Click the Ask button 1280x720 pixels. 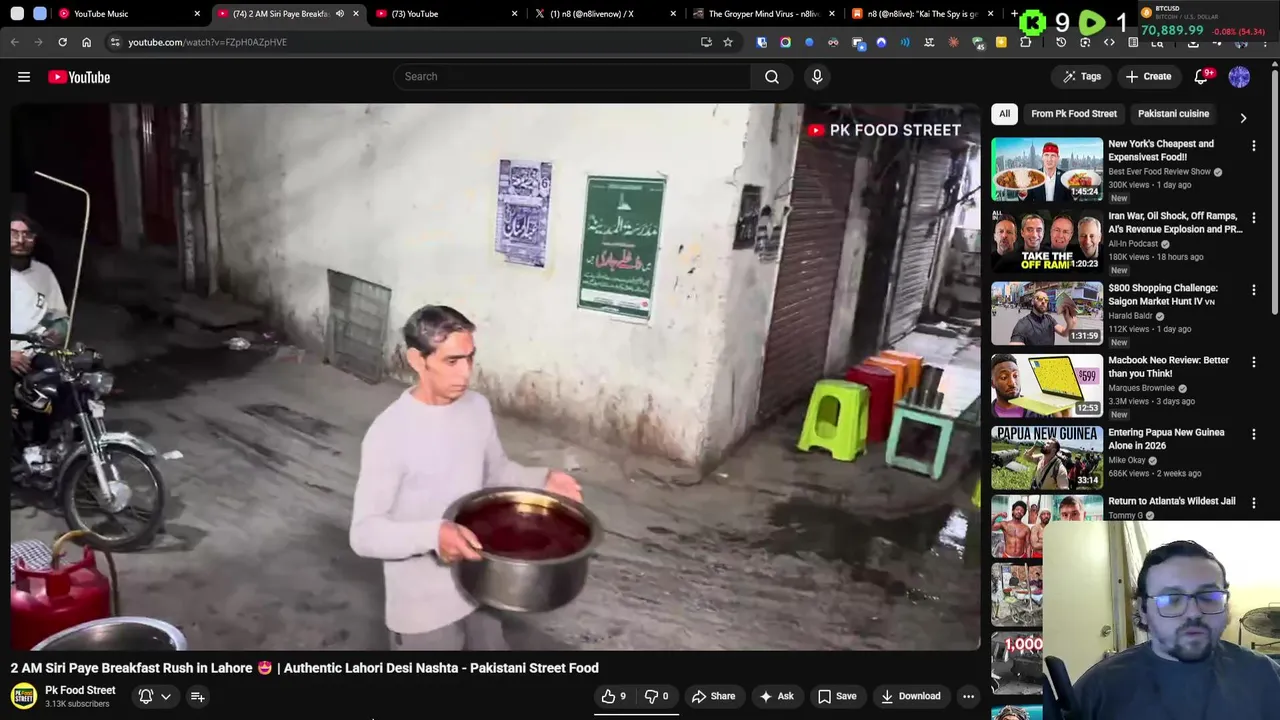[x=776, y=696]
